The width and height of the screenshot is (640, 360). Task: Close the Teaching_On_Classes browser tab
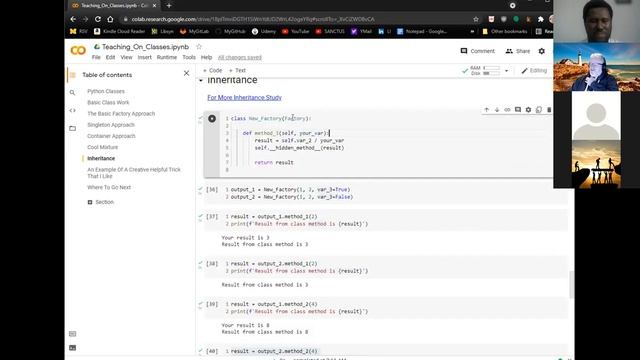pyautogui.click(x=154, y=6)
